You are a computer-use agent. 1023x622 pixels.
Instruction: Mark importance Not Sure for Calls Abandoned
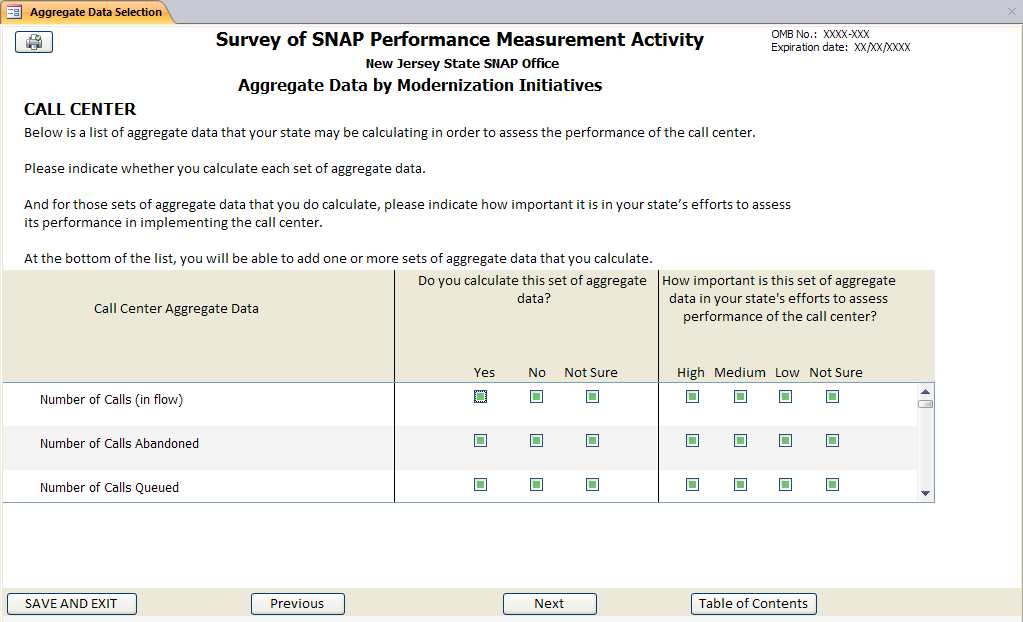832,441
